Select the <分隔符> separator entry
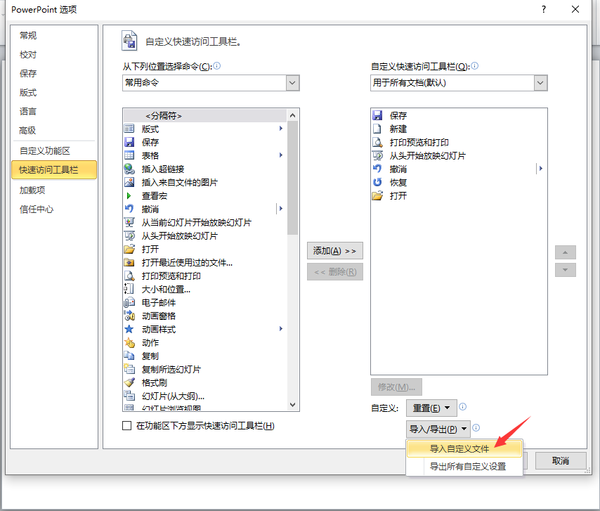 coord(205,116)
